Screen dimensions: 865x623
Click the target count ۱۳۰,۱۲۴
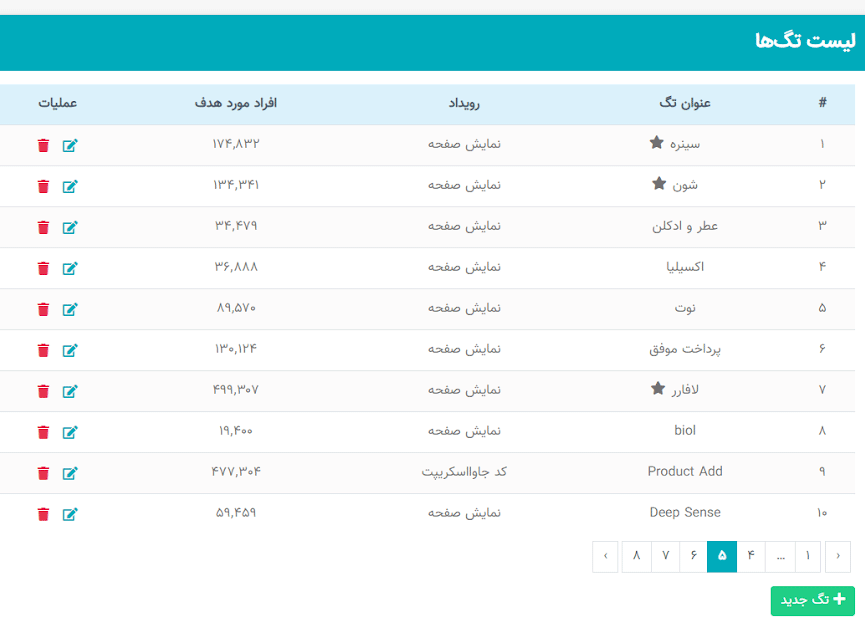[x=236, y=349]
